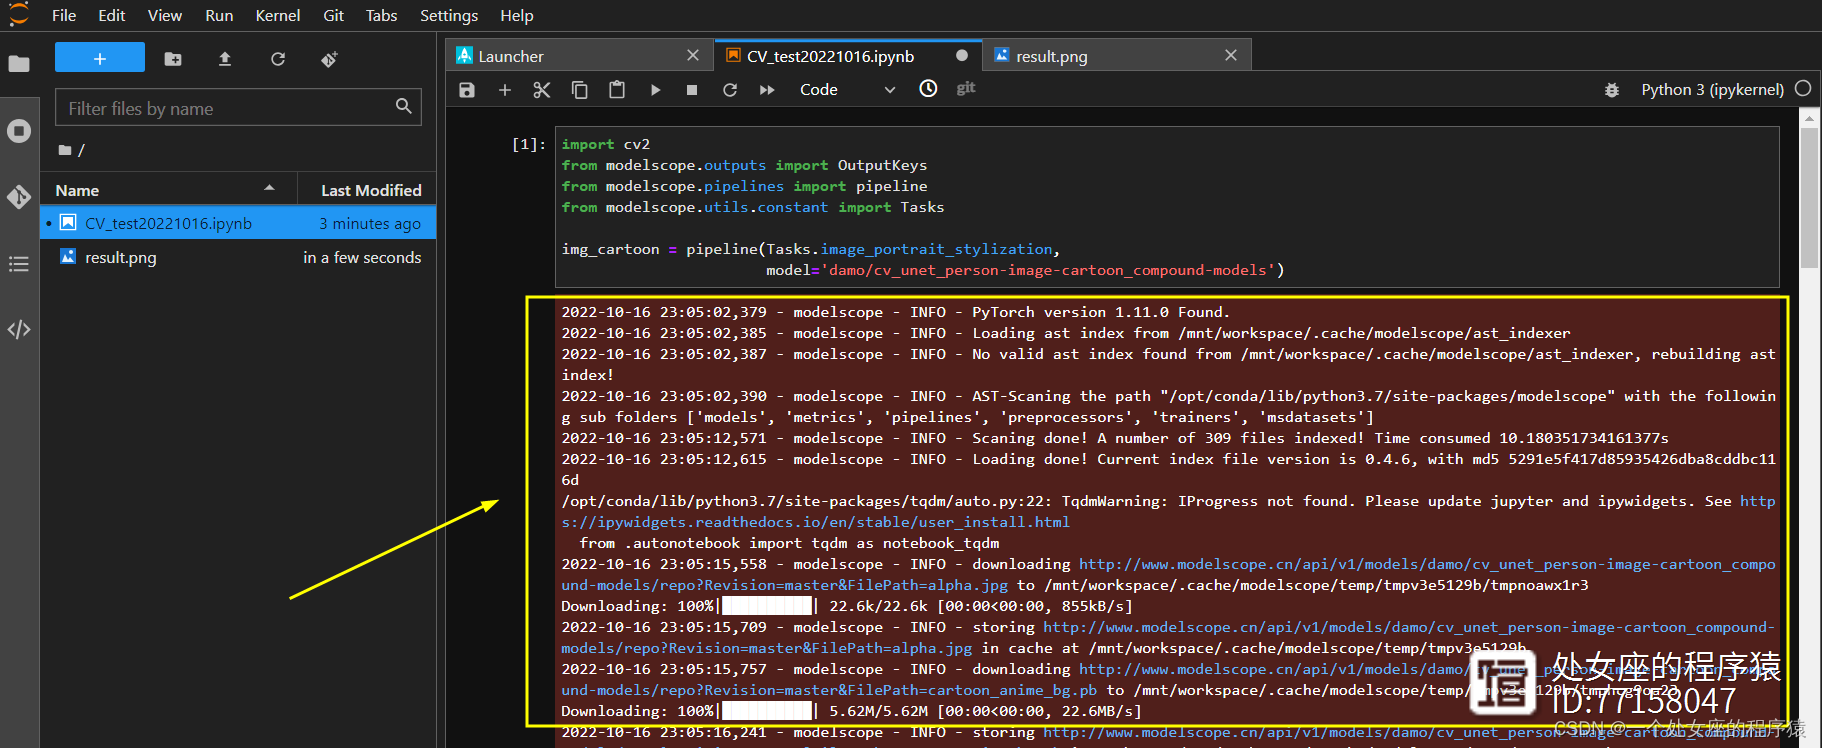
Task: Open the File menu
Action: coord(64,15)
